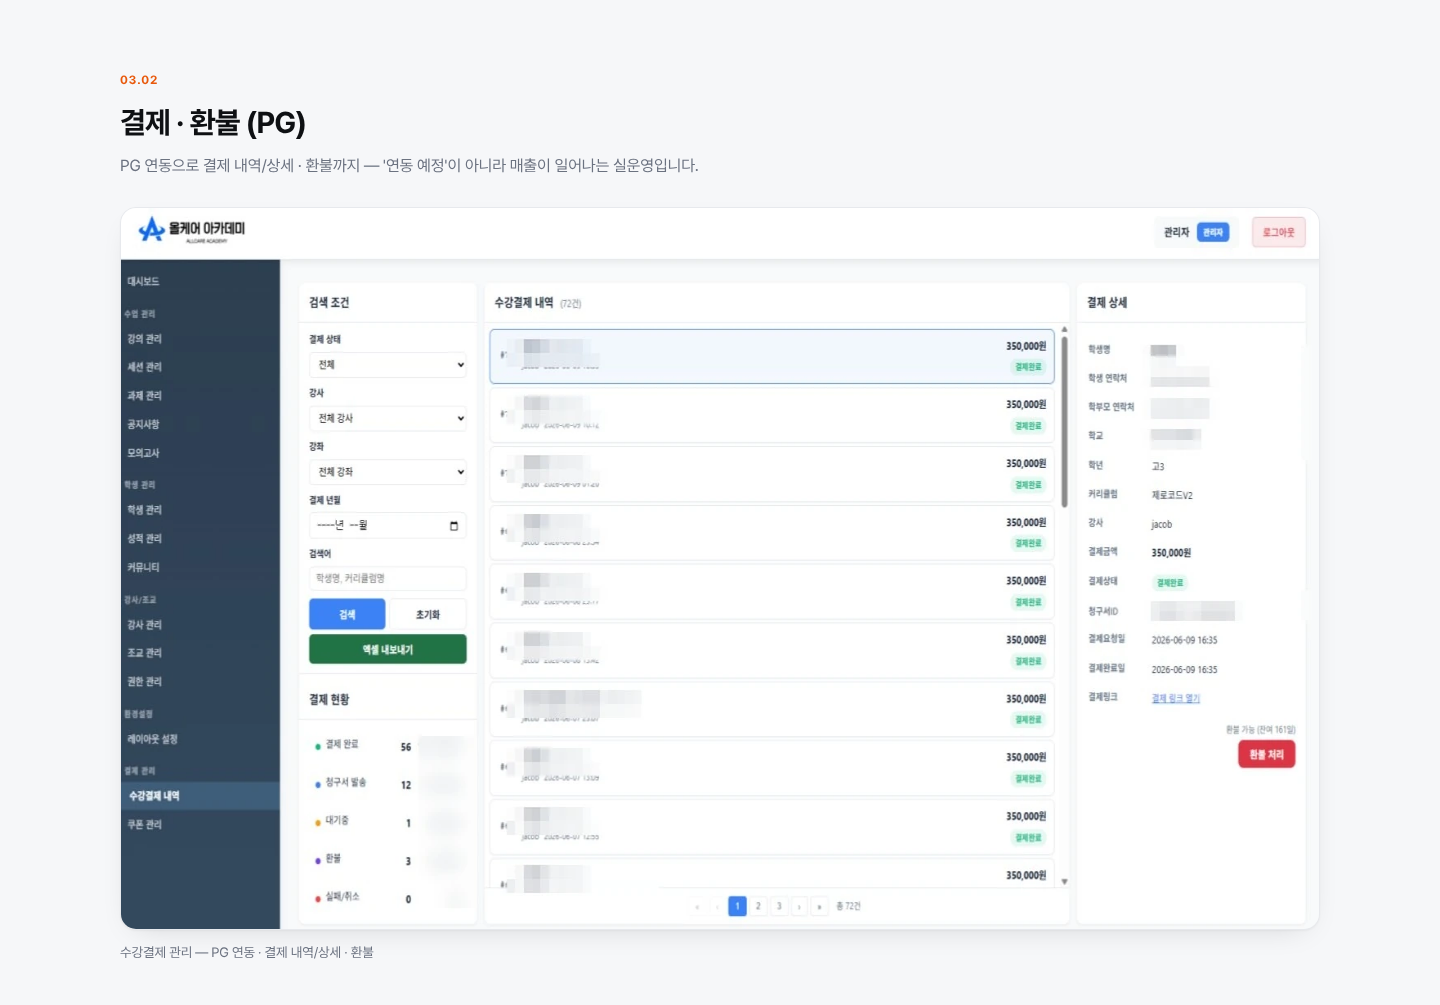Select the highlighted first payment row
Image resolution: width=1440 pixels, height=1005 pixels.
tap(772, 356)
